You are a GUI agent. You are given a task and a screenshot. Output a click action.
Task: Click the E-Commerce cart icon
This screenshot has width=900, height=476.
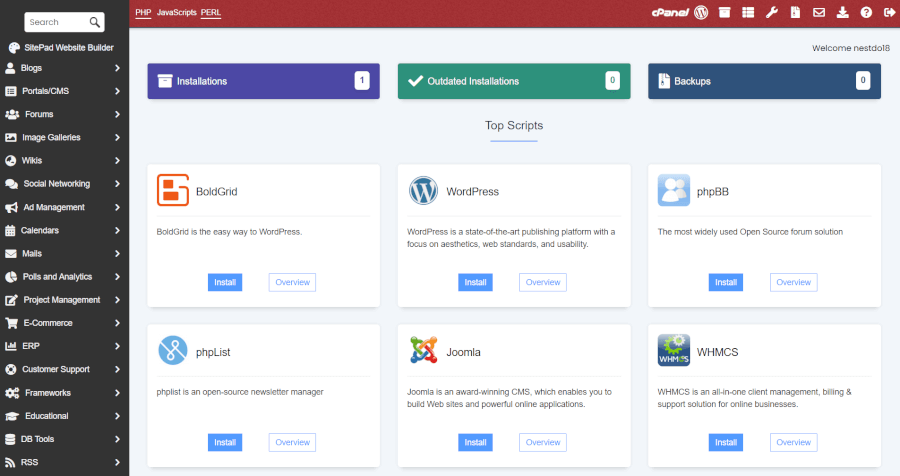11,323
